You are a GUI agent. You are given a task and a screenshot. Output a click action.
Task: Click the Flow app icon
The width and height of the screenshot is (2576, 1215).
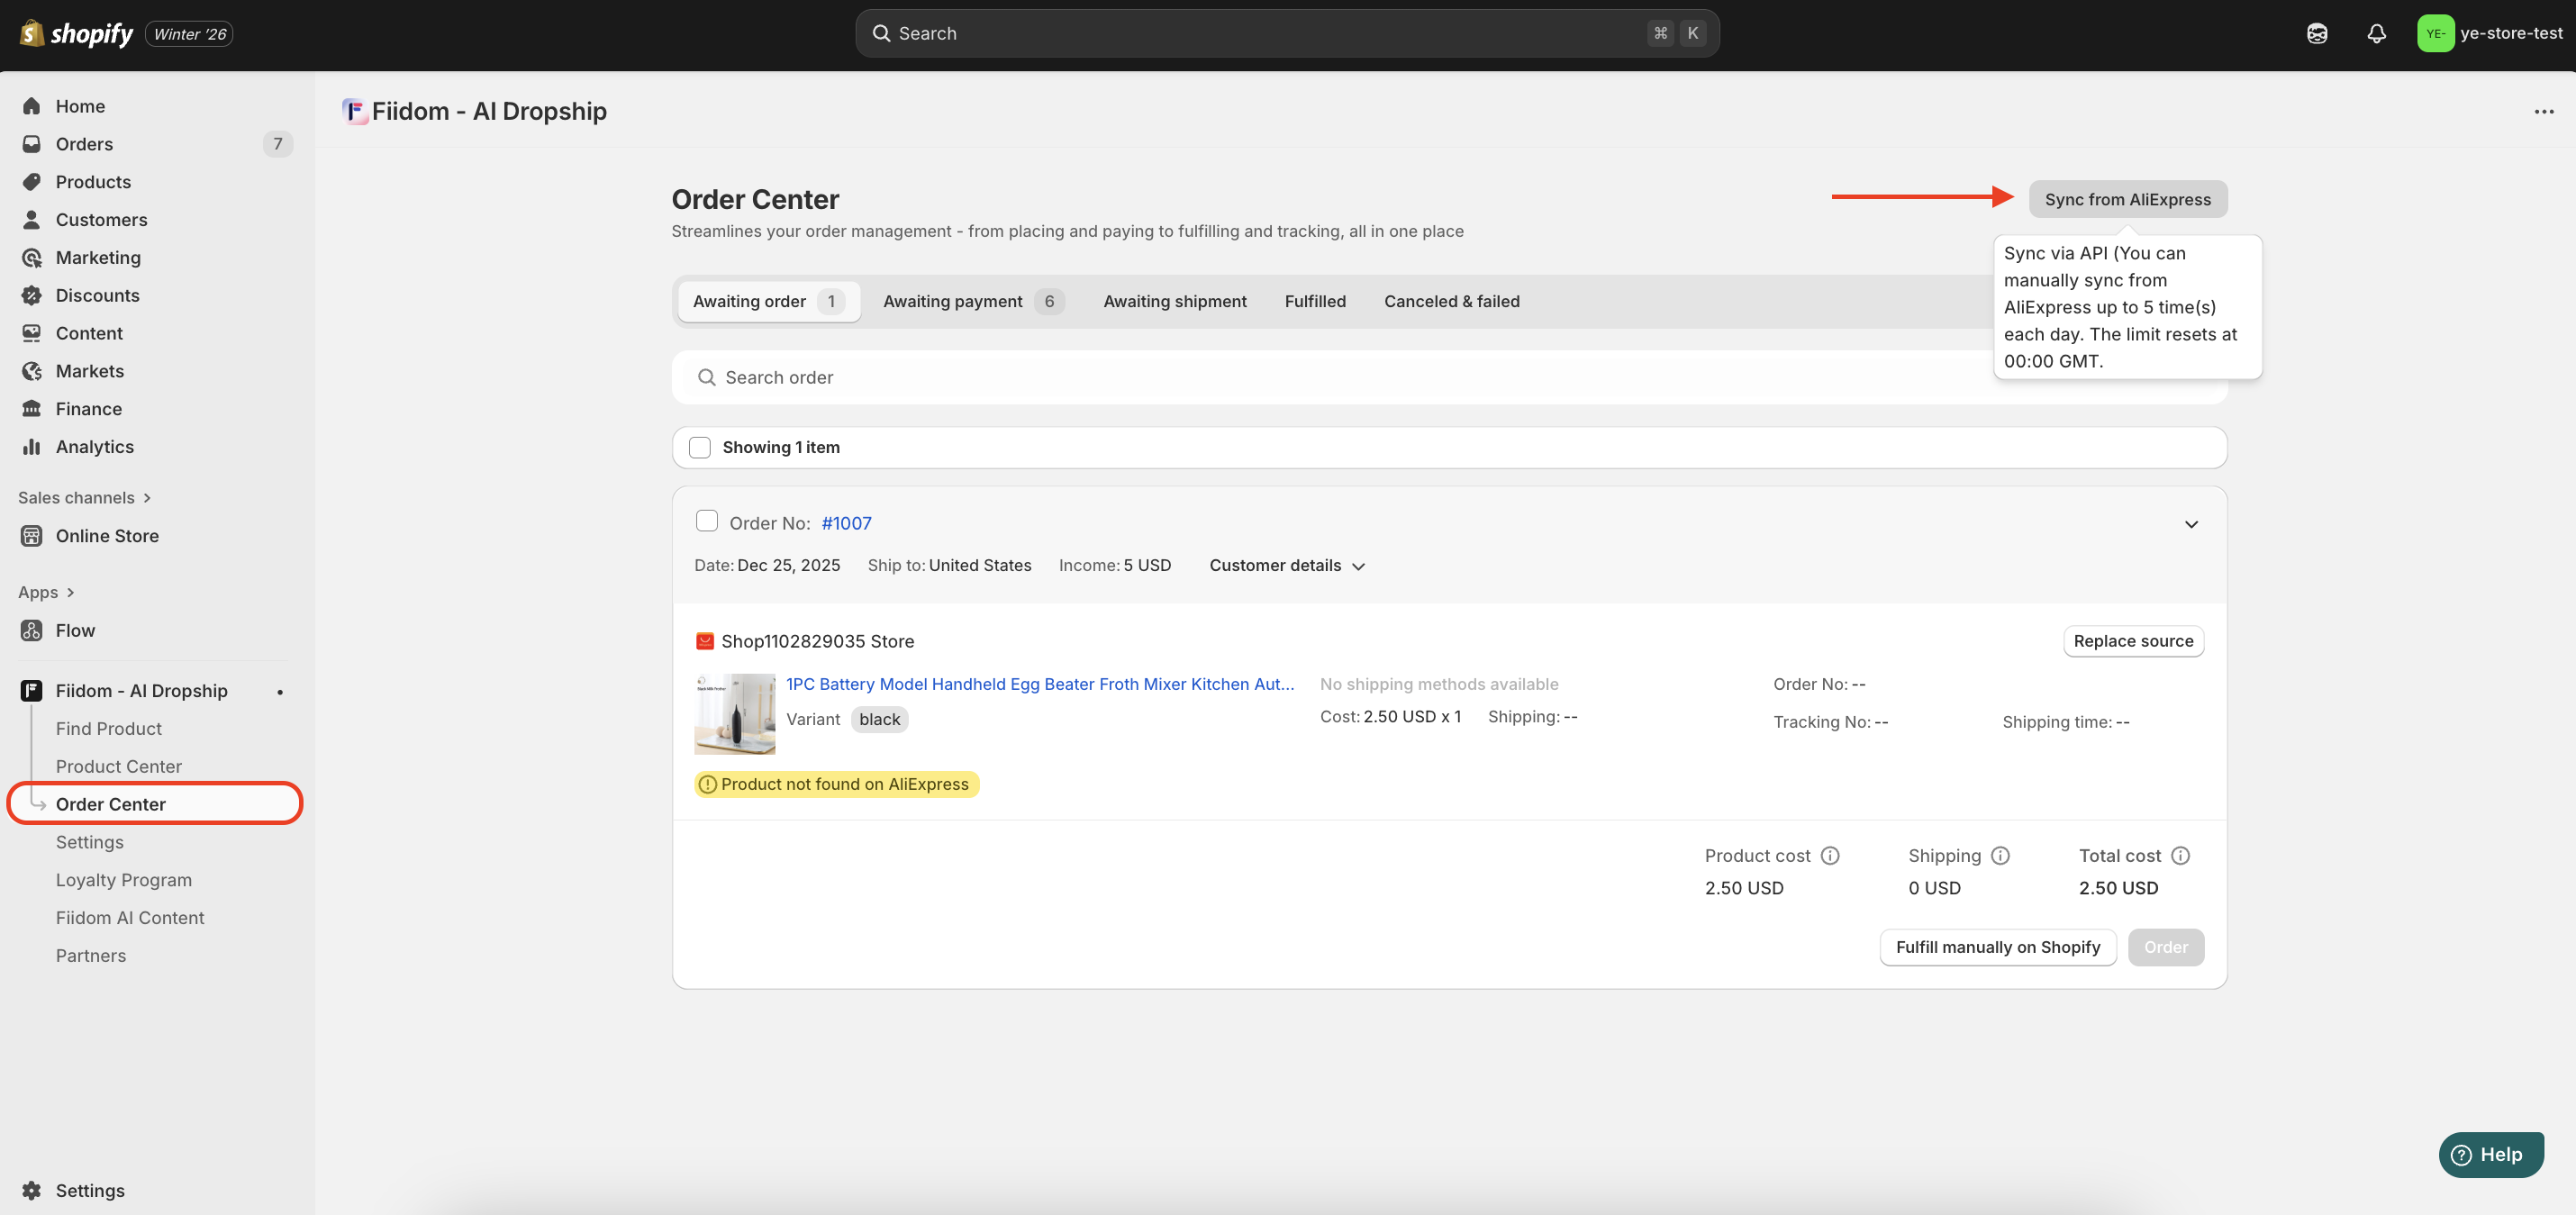[x=32, y=631]
